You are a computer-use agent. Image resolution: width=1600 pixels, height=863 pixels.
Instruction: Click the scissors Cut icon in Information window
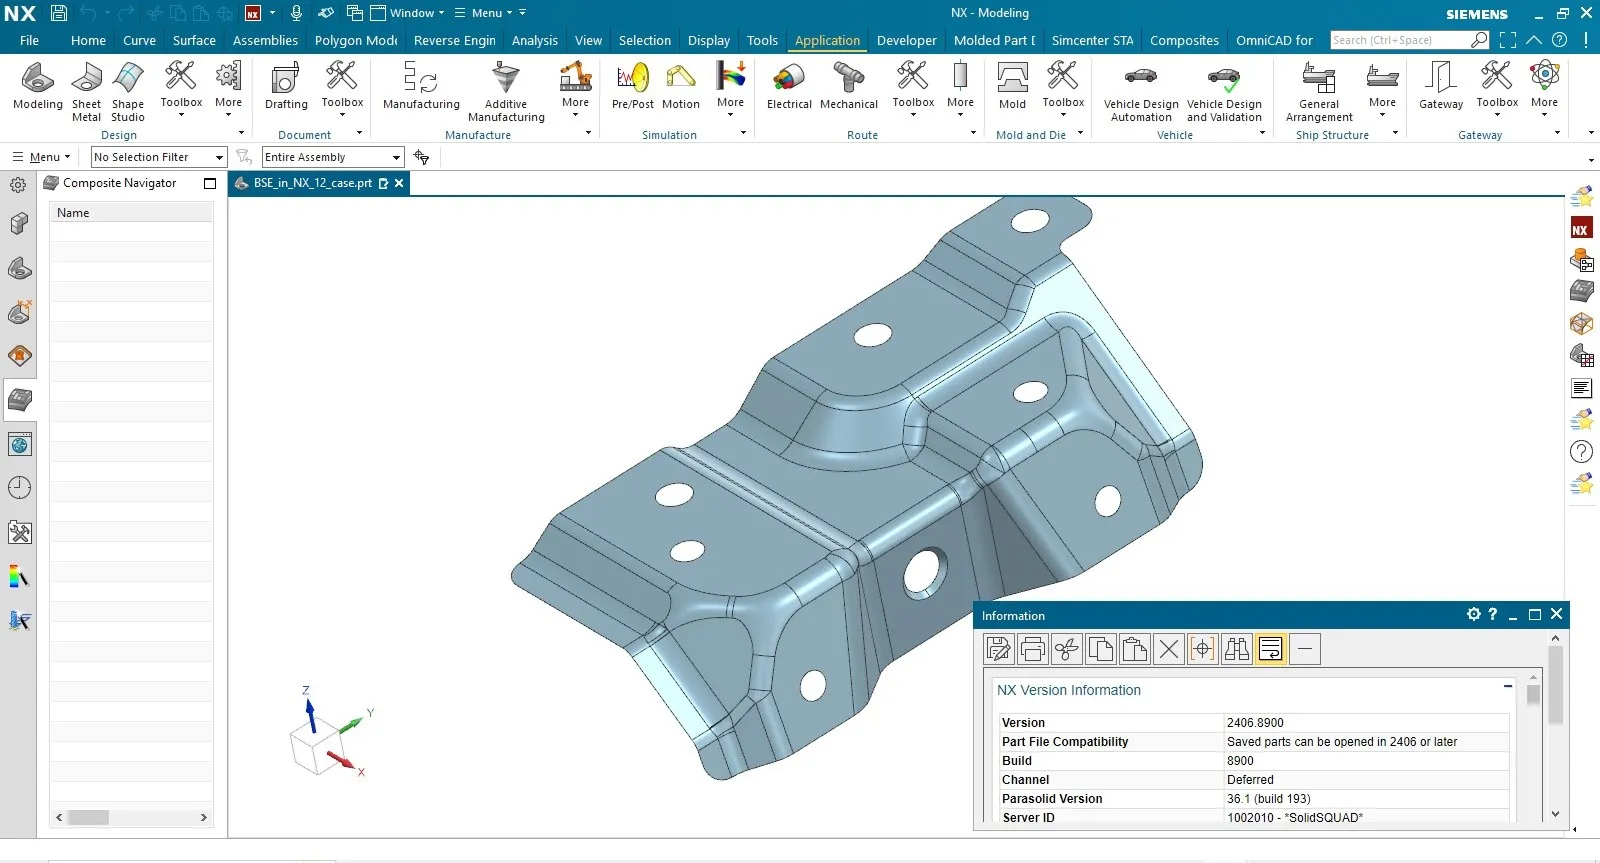pyautogui.click(x=1067, y=649)
